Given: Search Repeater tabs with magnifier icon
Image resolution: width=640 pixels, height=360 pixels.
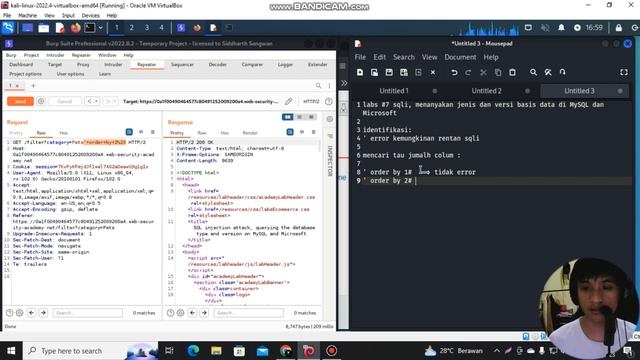Looking at the screenshot, I should 318,86.
